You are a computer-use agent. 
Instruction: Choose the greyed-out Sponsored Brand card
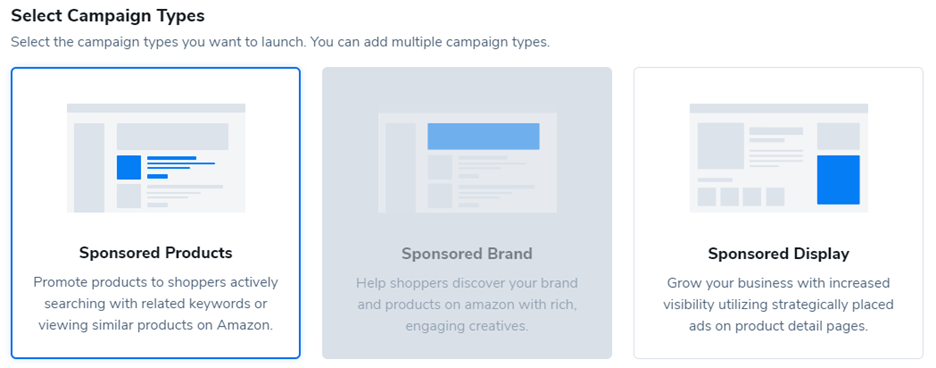point(467,213)
